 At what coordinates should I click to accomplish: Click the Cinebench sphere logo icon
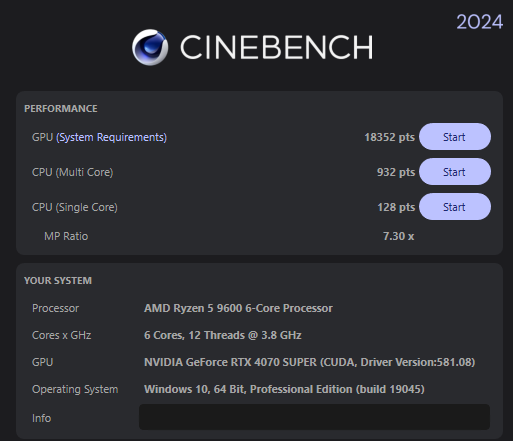point(150,47)
